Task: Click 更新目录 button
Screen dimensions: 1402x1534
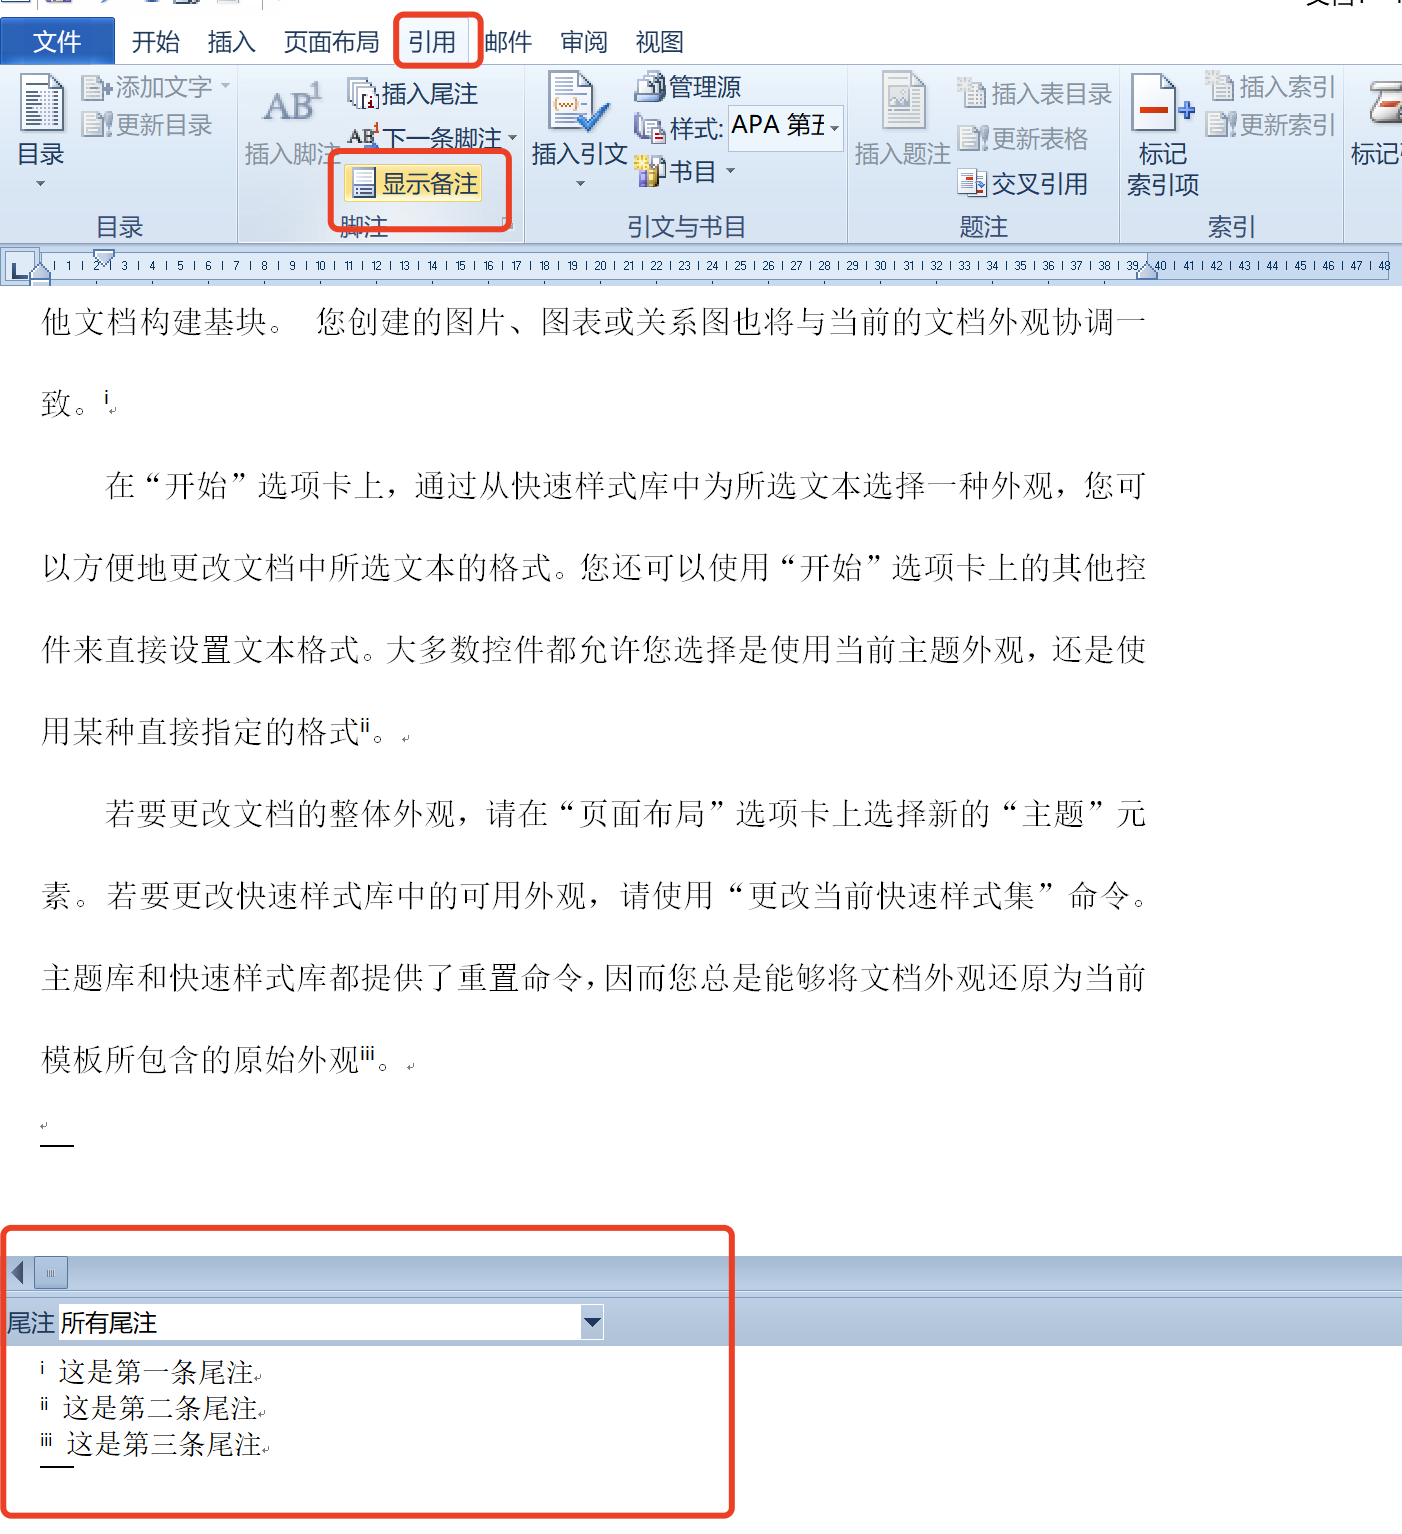Action: pyautogui.click(x=147, y=125)
